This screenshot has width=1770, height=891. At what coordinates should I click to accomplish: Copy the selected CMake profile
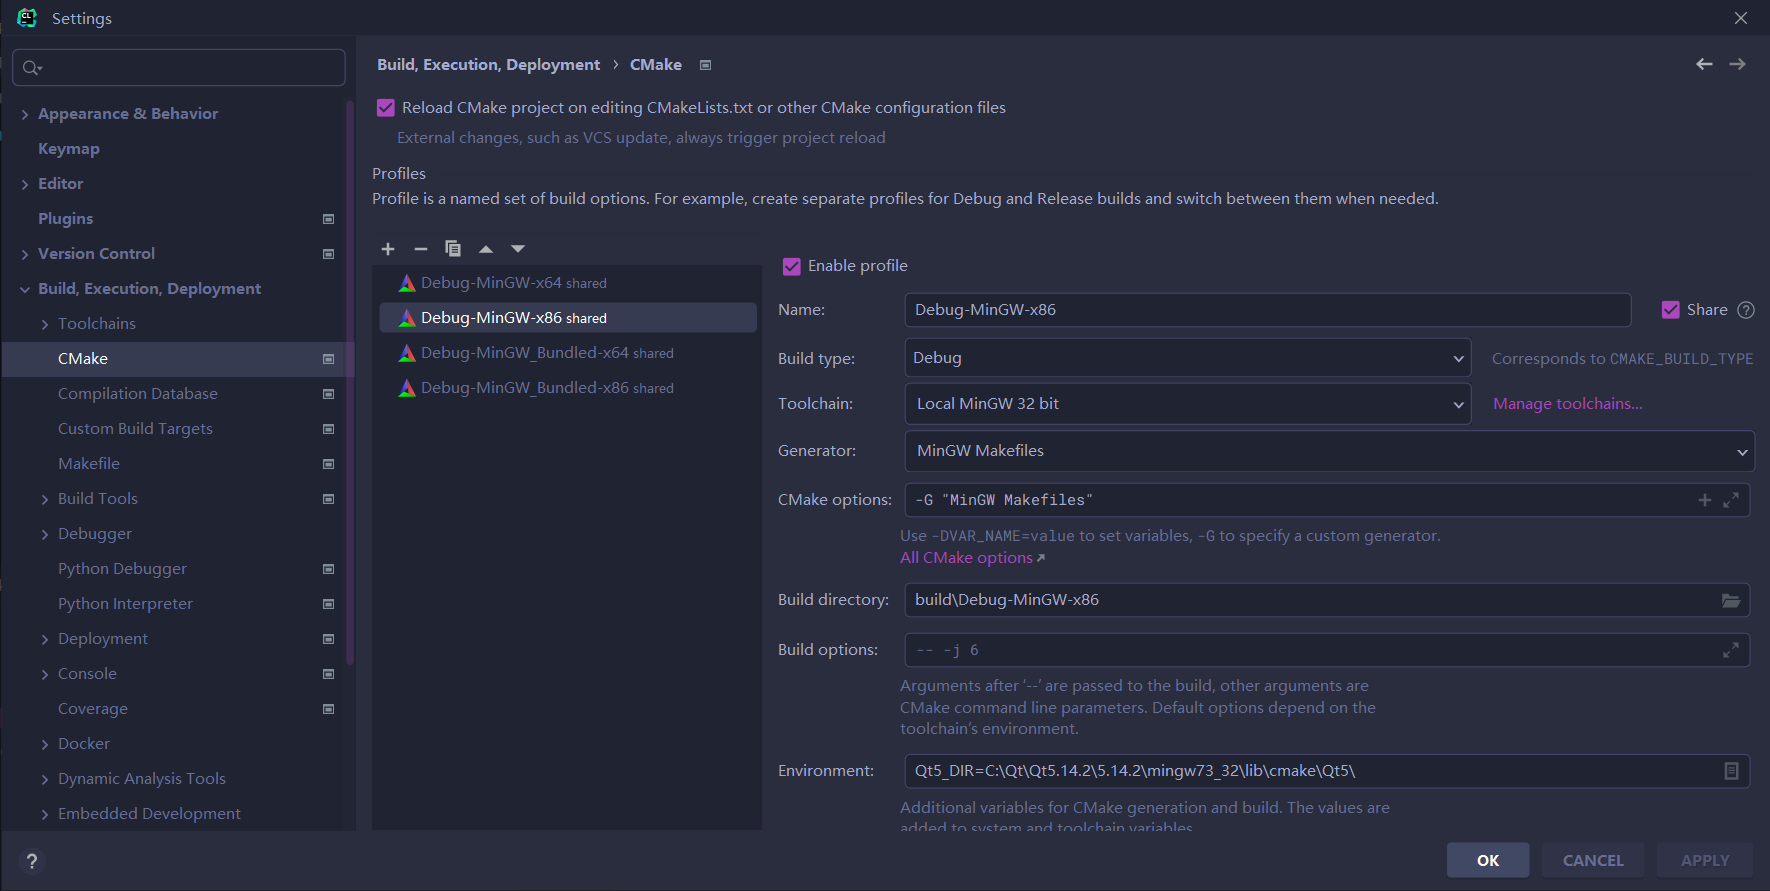click(x=453, y=249)
